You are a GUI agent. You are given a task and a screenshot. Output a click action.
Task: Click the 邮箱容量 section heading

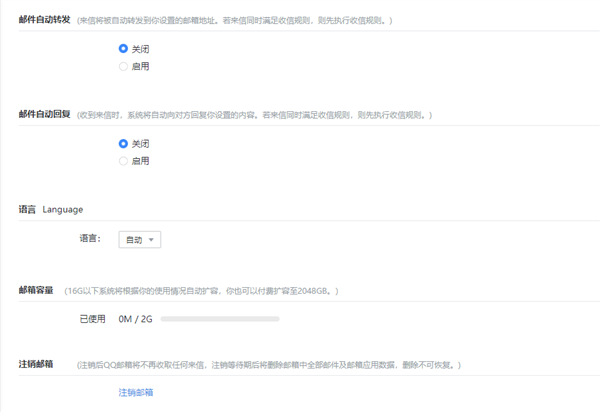tap(36, 290)
